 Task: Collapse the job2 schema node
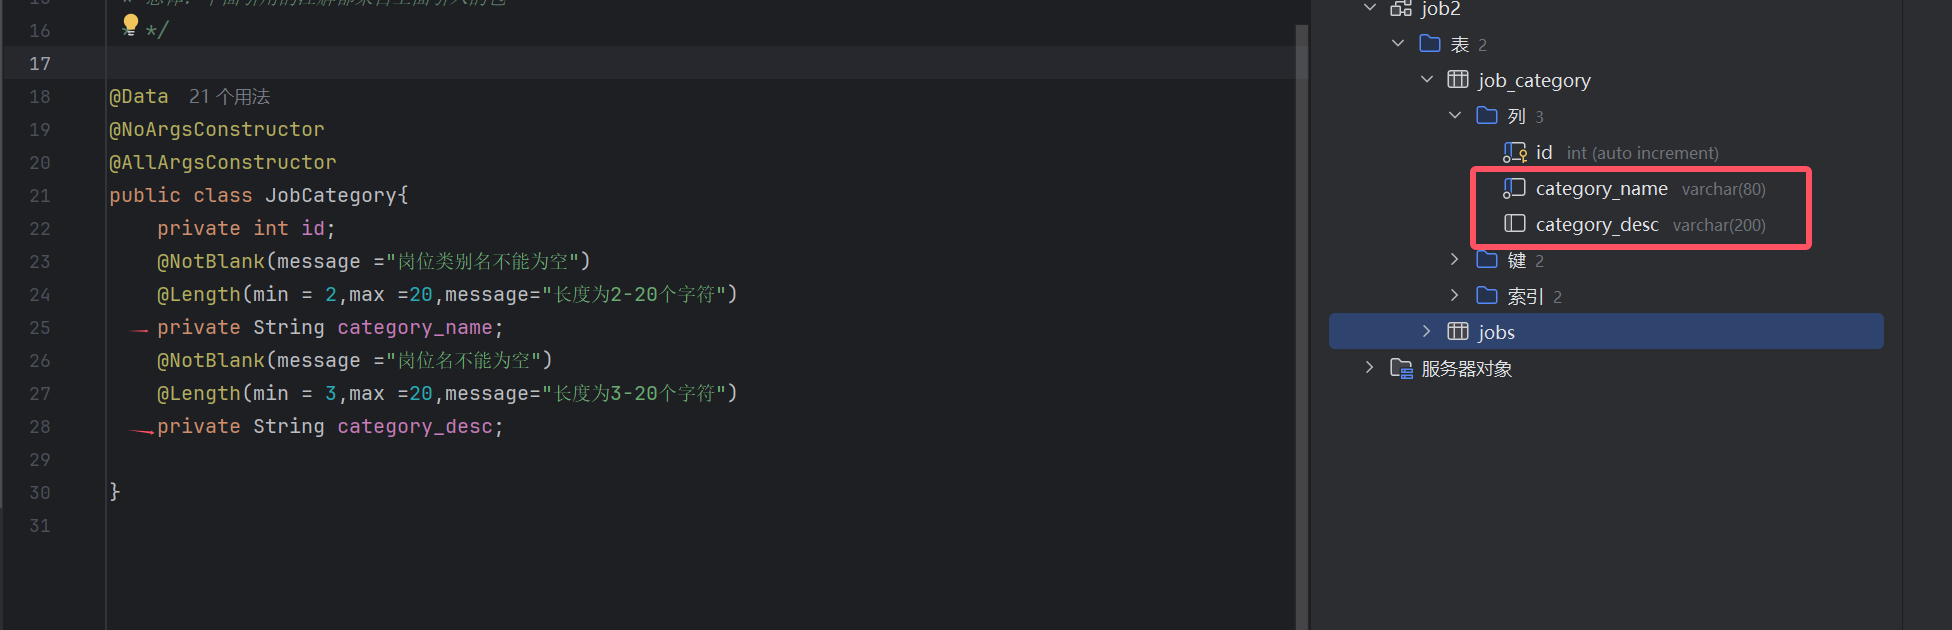click(1370, 8)
